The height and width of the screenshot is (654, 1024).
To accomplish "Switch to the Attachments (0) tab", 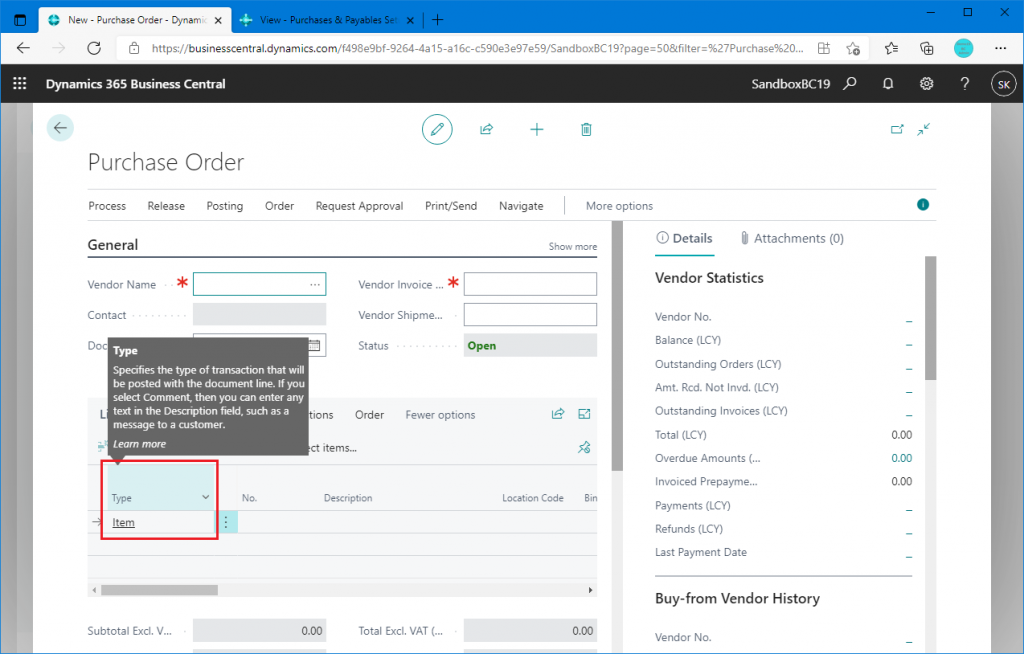I will (x=792, y=238).
